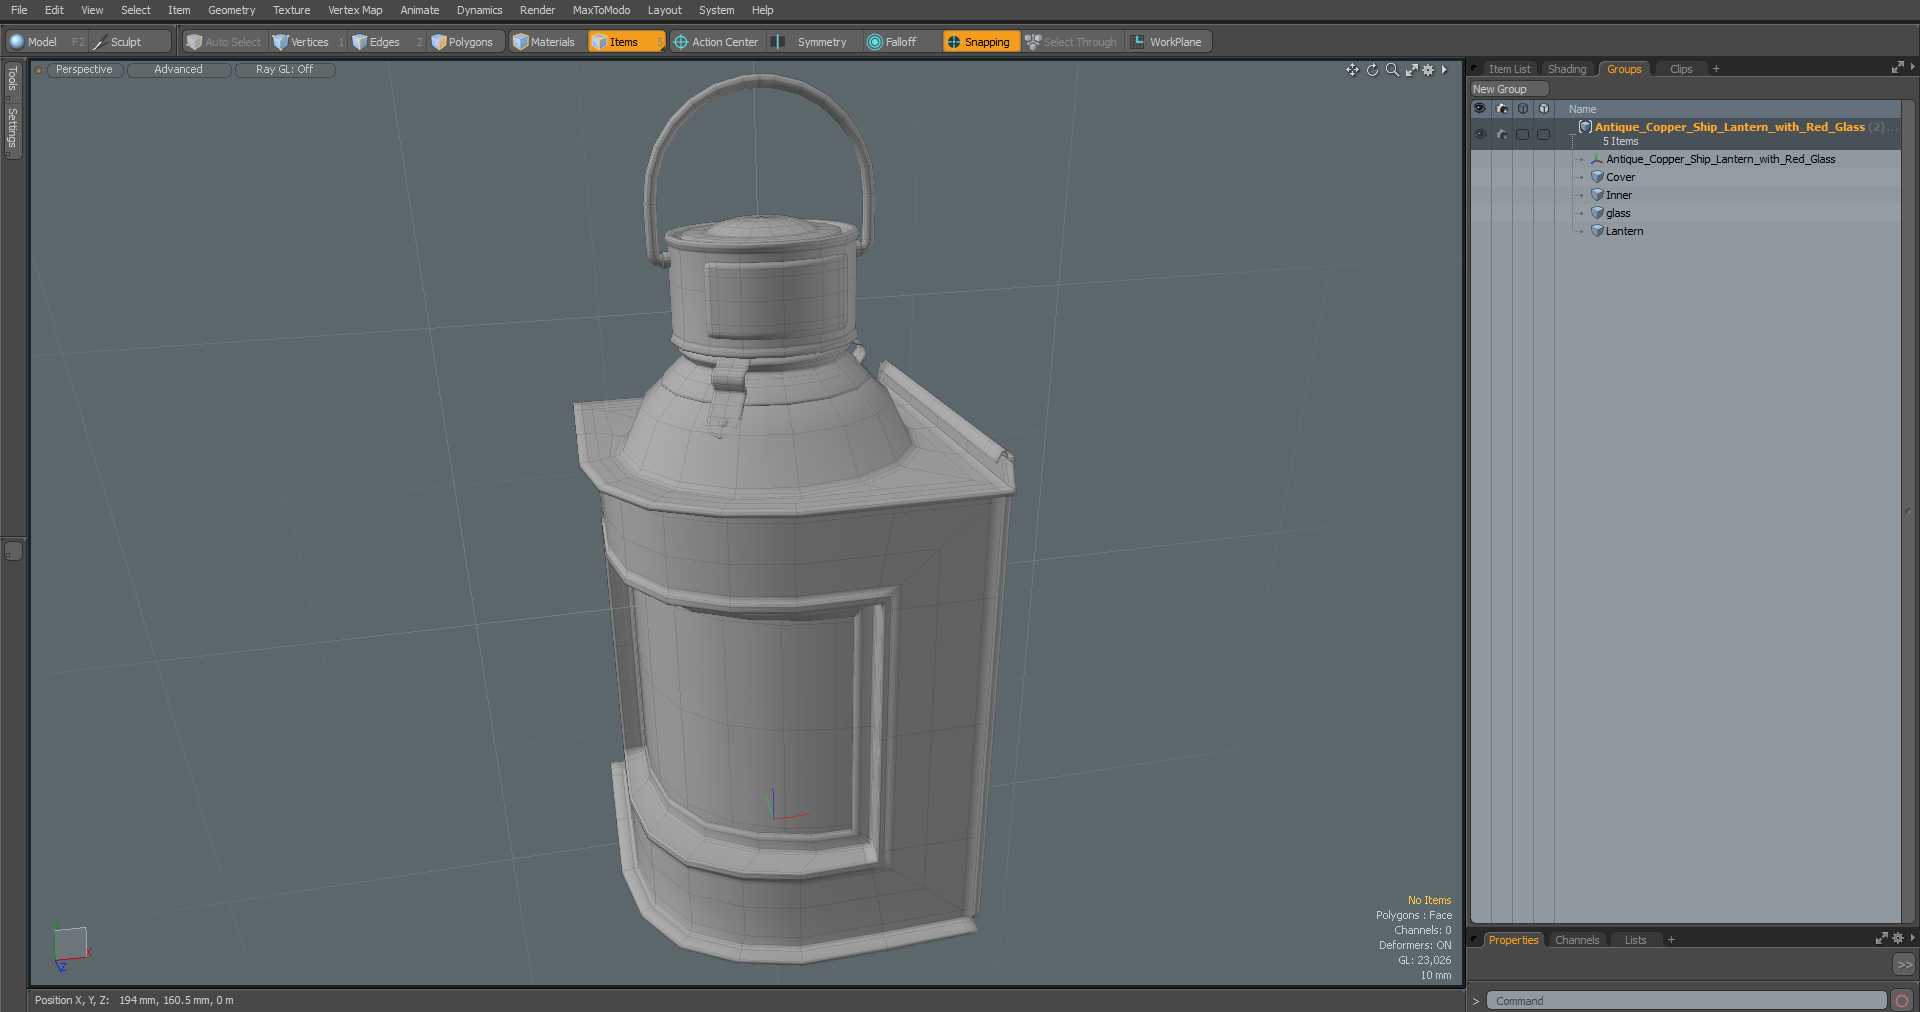Select the Lantern mesh item
1920x1012 pixels.
[x=1624, y=231]
